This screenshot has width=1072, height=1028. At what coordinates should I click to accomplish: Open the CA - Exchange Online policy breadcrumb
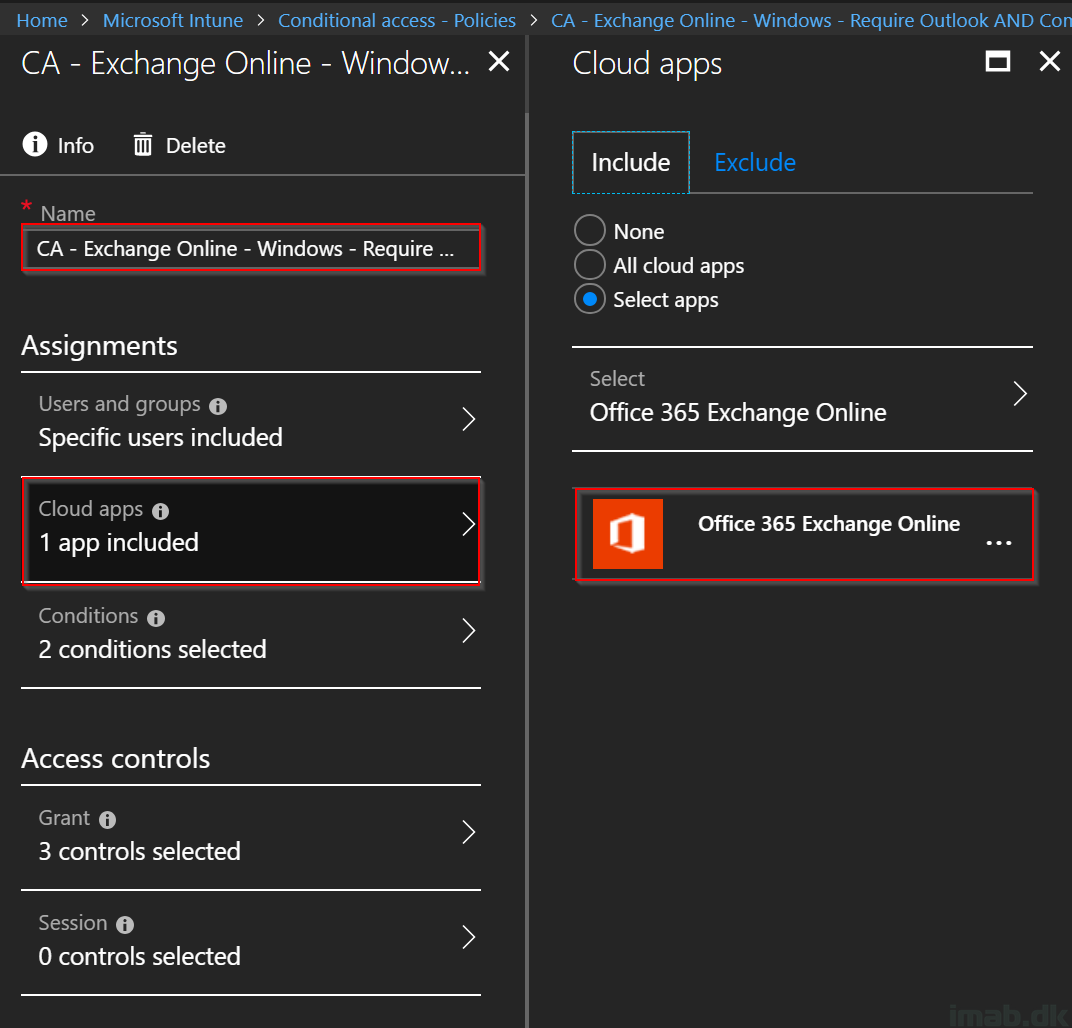[x=812, y=21]
